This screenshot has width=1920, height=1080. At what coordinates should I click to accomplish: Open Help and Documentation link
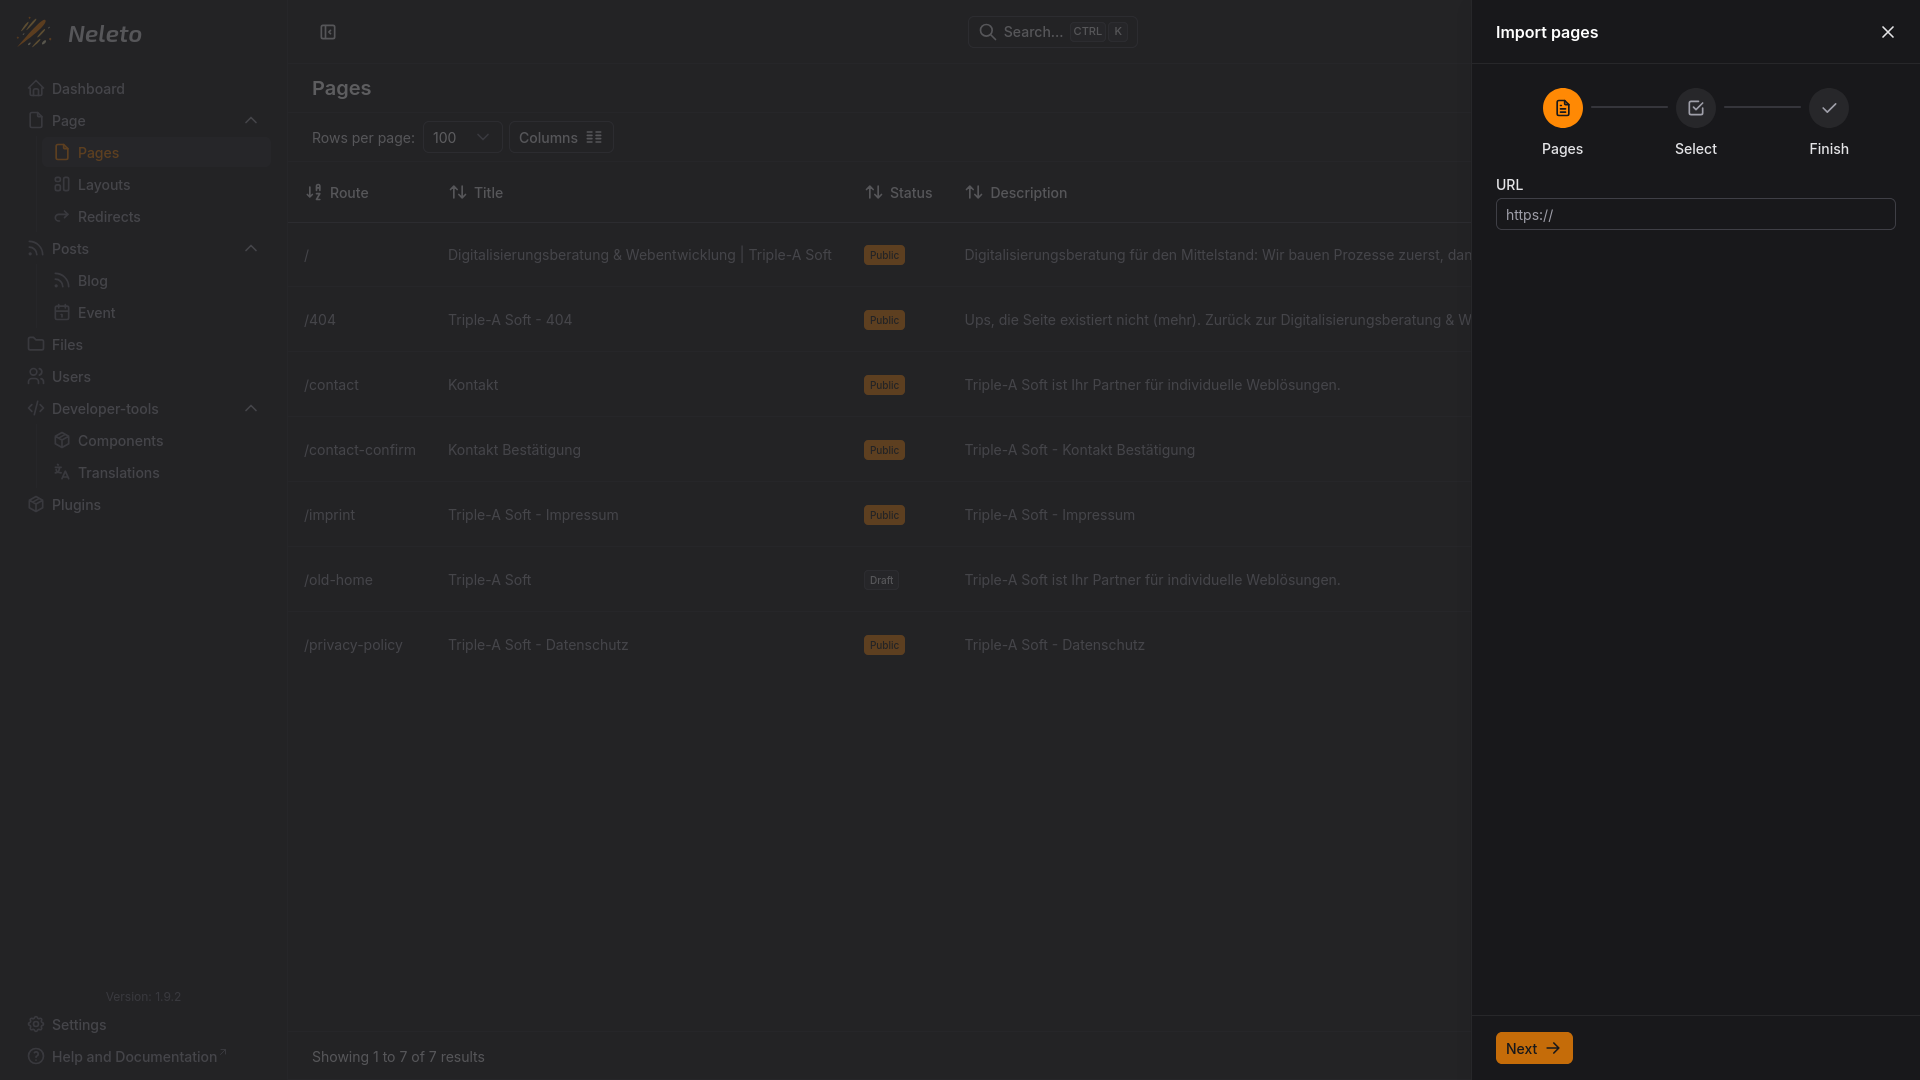135,1056
